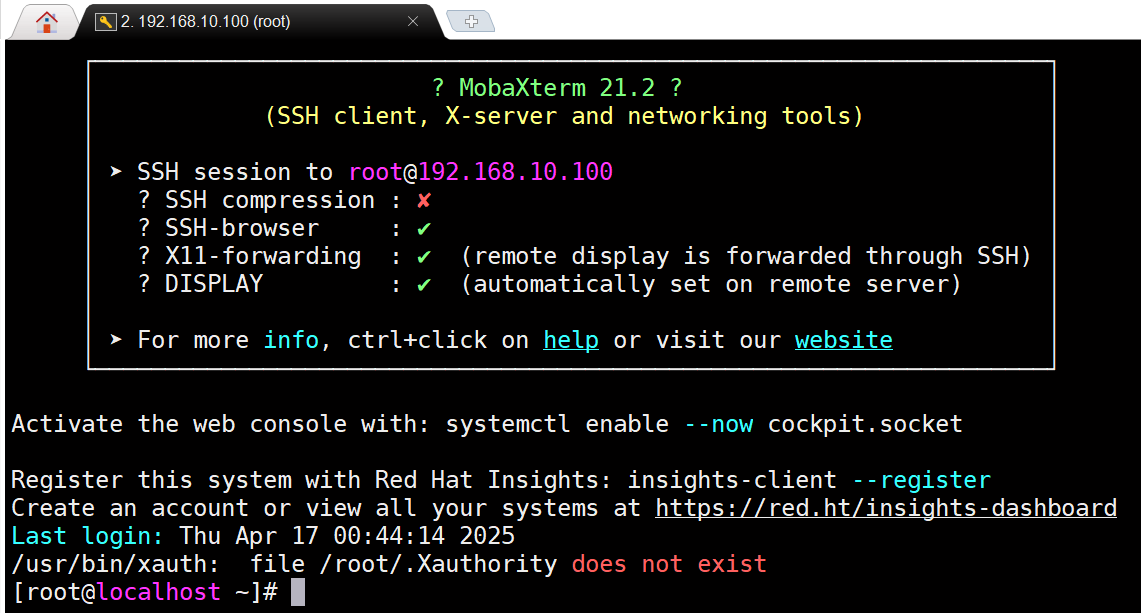Click the 'MobaXterm 21.2' title text
1141x613 pixels.
click(557, 88)
